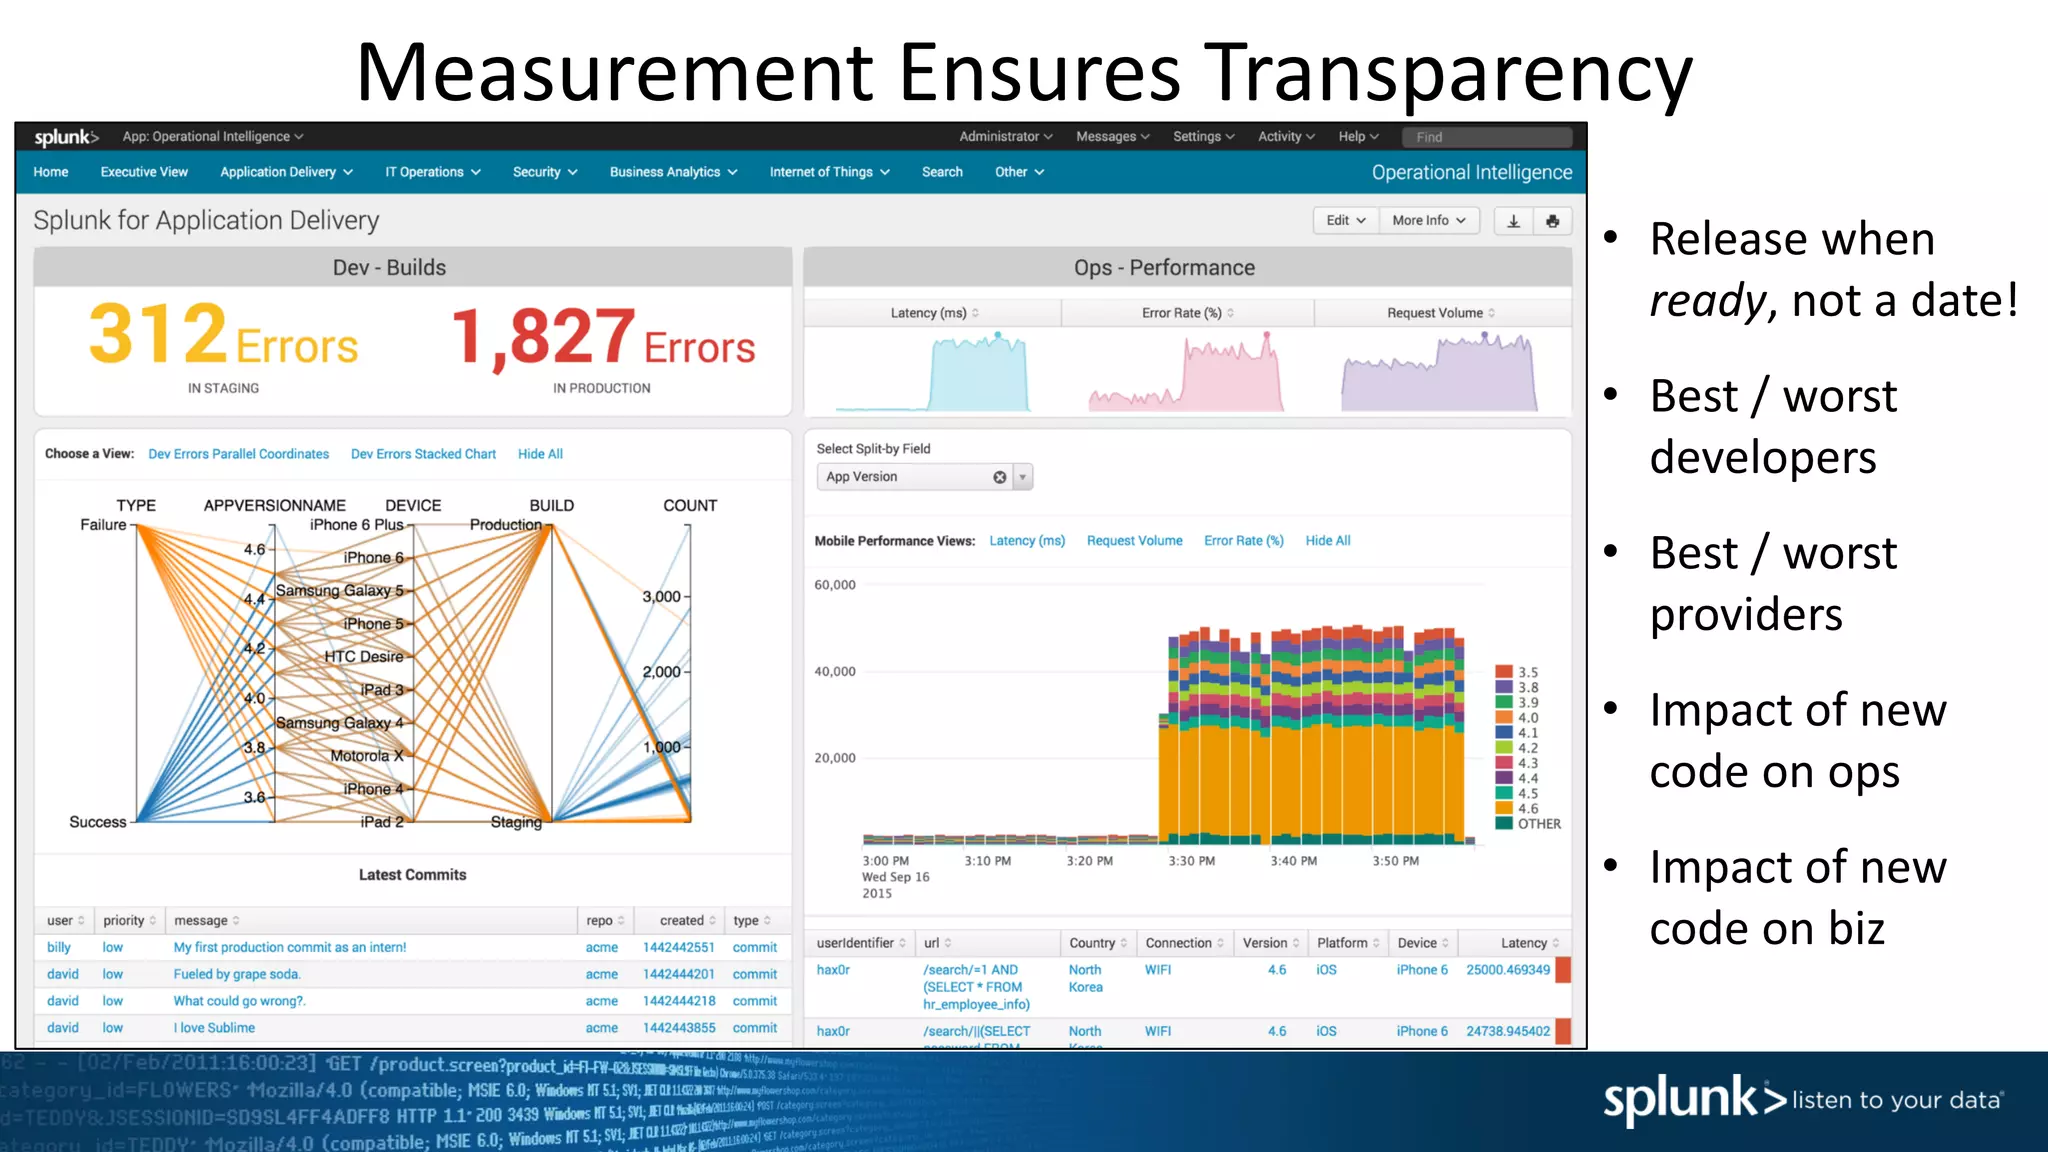Click the 25000.469349 latency value
Screen dimensions: 2048x1152
[x=1508, y=970]
